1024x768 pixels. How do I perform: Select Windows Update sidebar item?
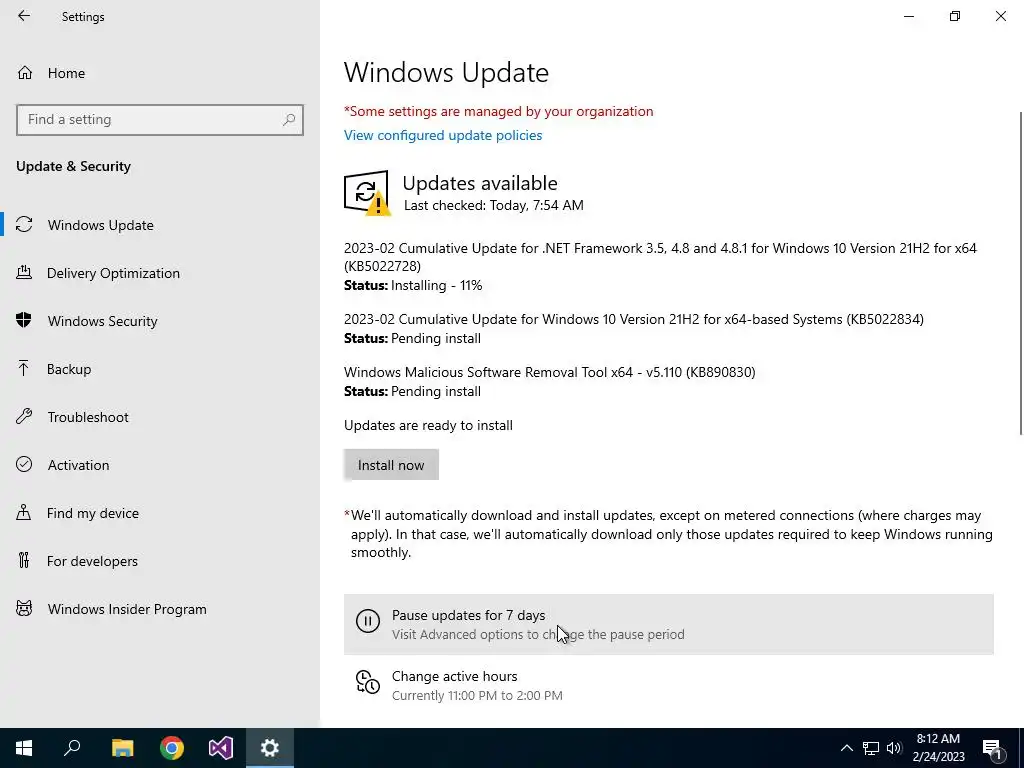160,225
